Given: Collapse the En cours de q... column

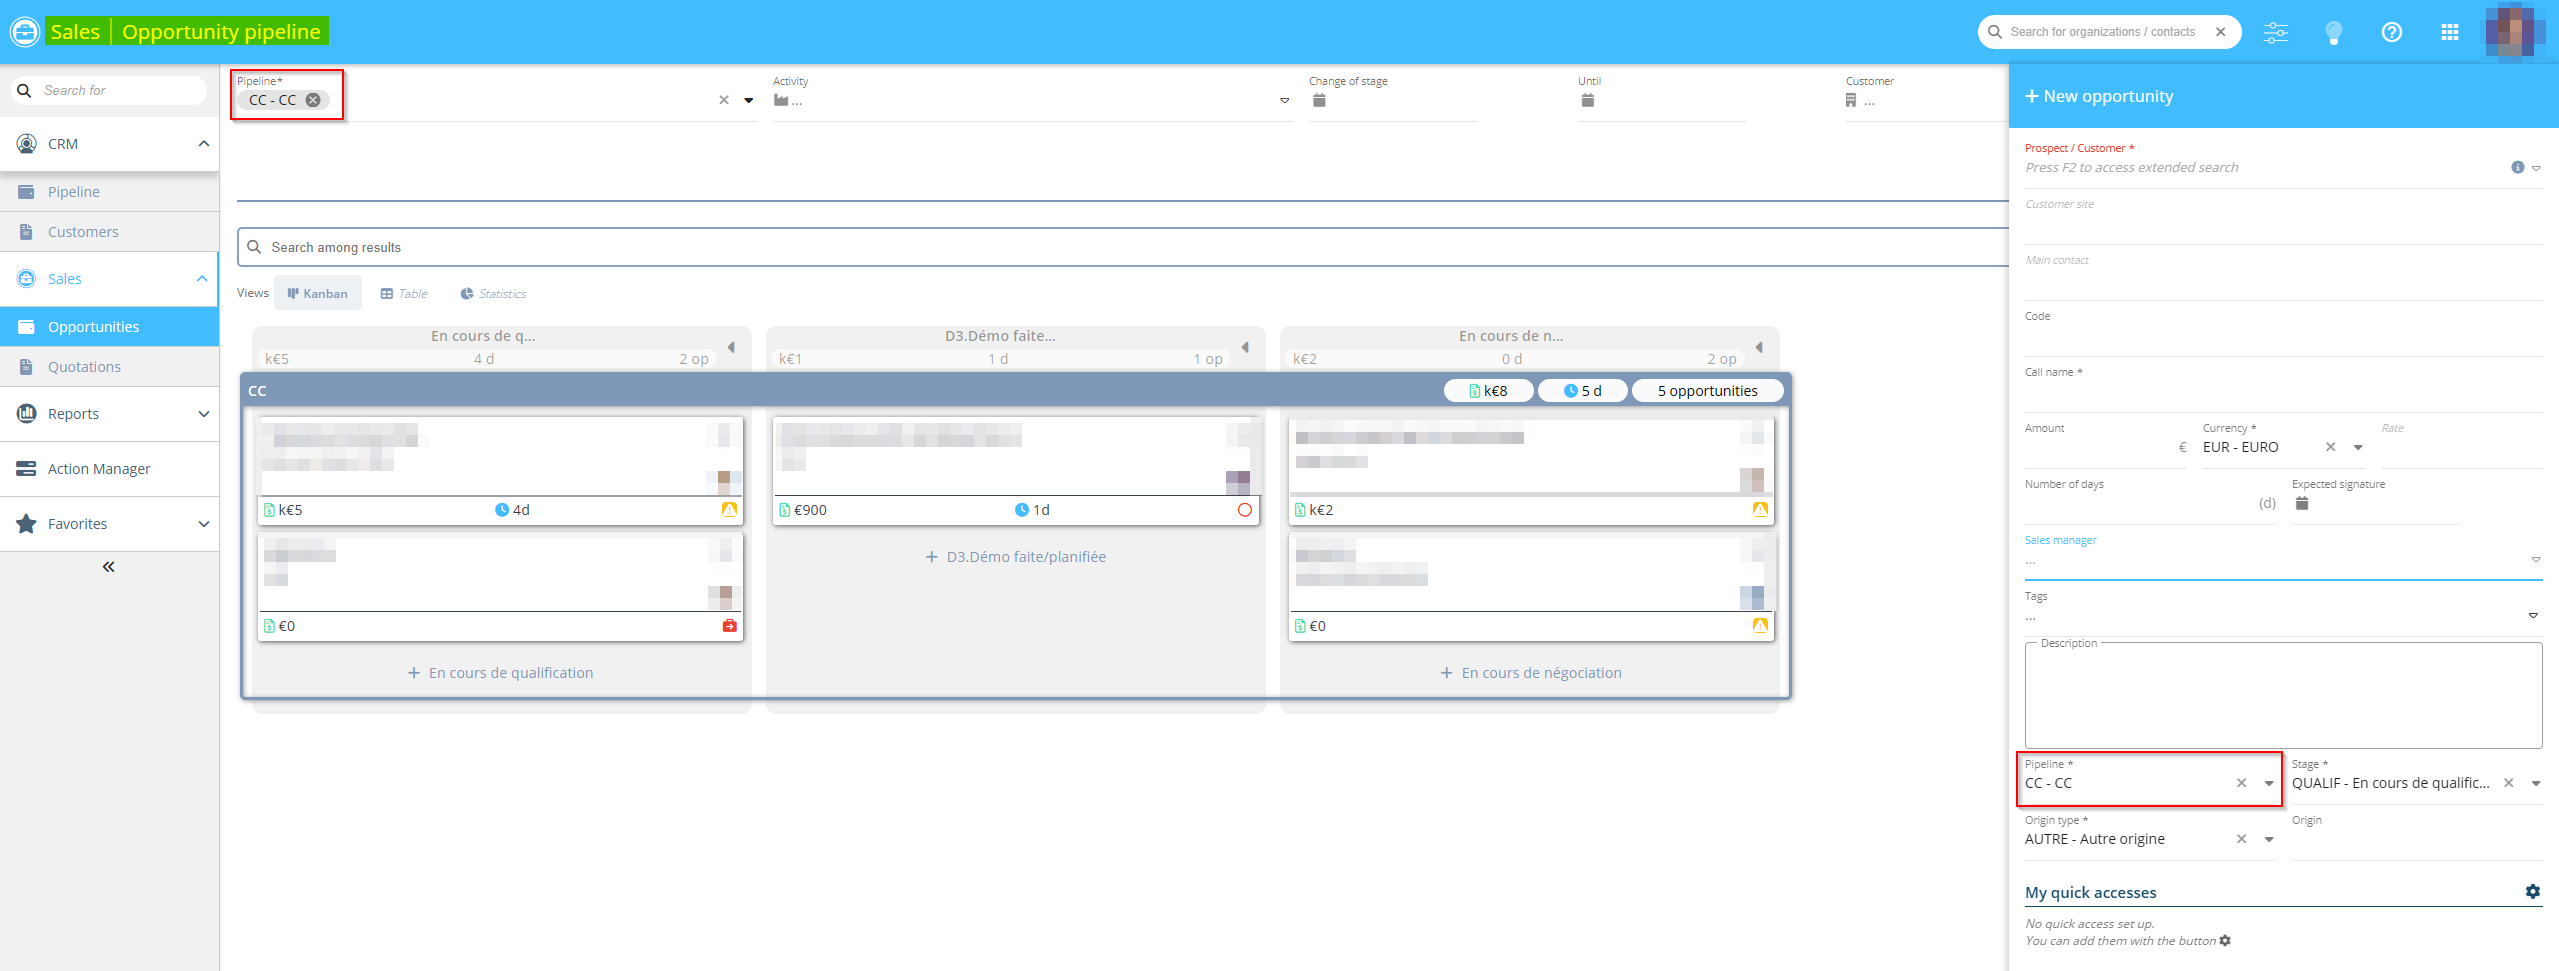Looking at the screenshot, I should click(x=731, y=347).
